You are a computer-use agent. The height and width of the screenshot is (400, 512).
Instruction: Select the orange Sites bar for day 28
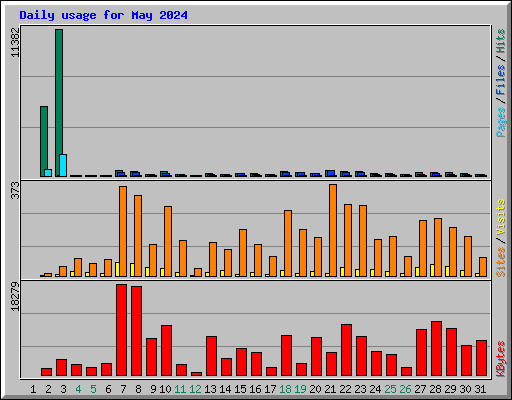click(438, 247)
